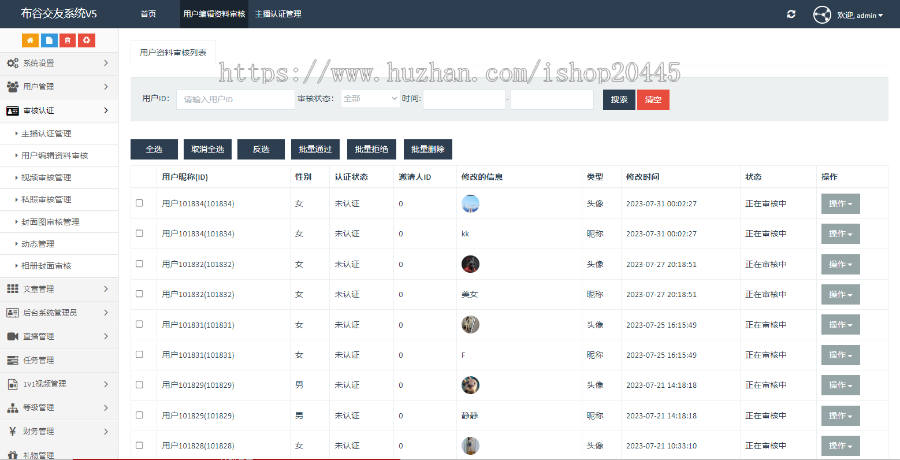This screenshot has width=900, height=460.
Task: Click the 搜索 button
Action: coord(619,99)
